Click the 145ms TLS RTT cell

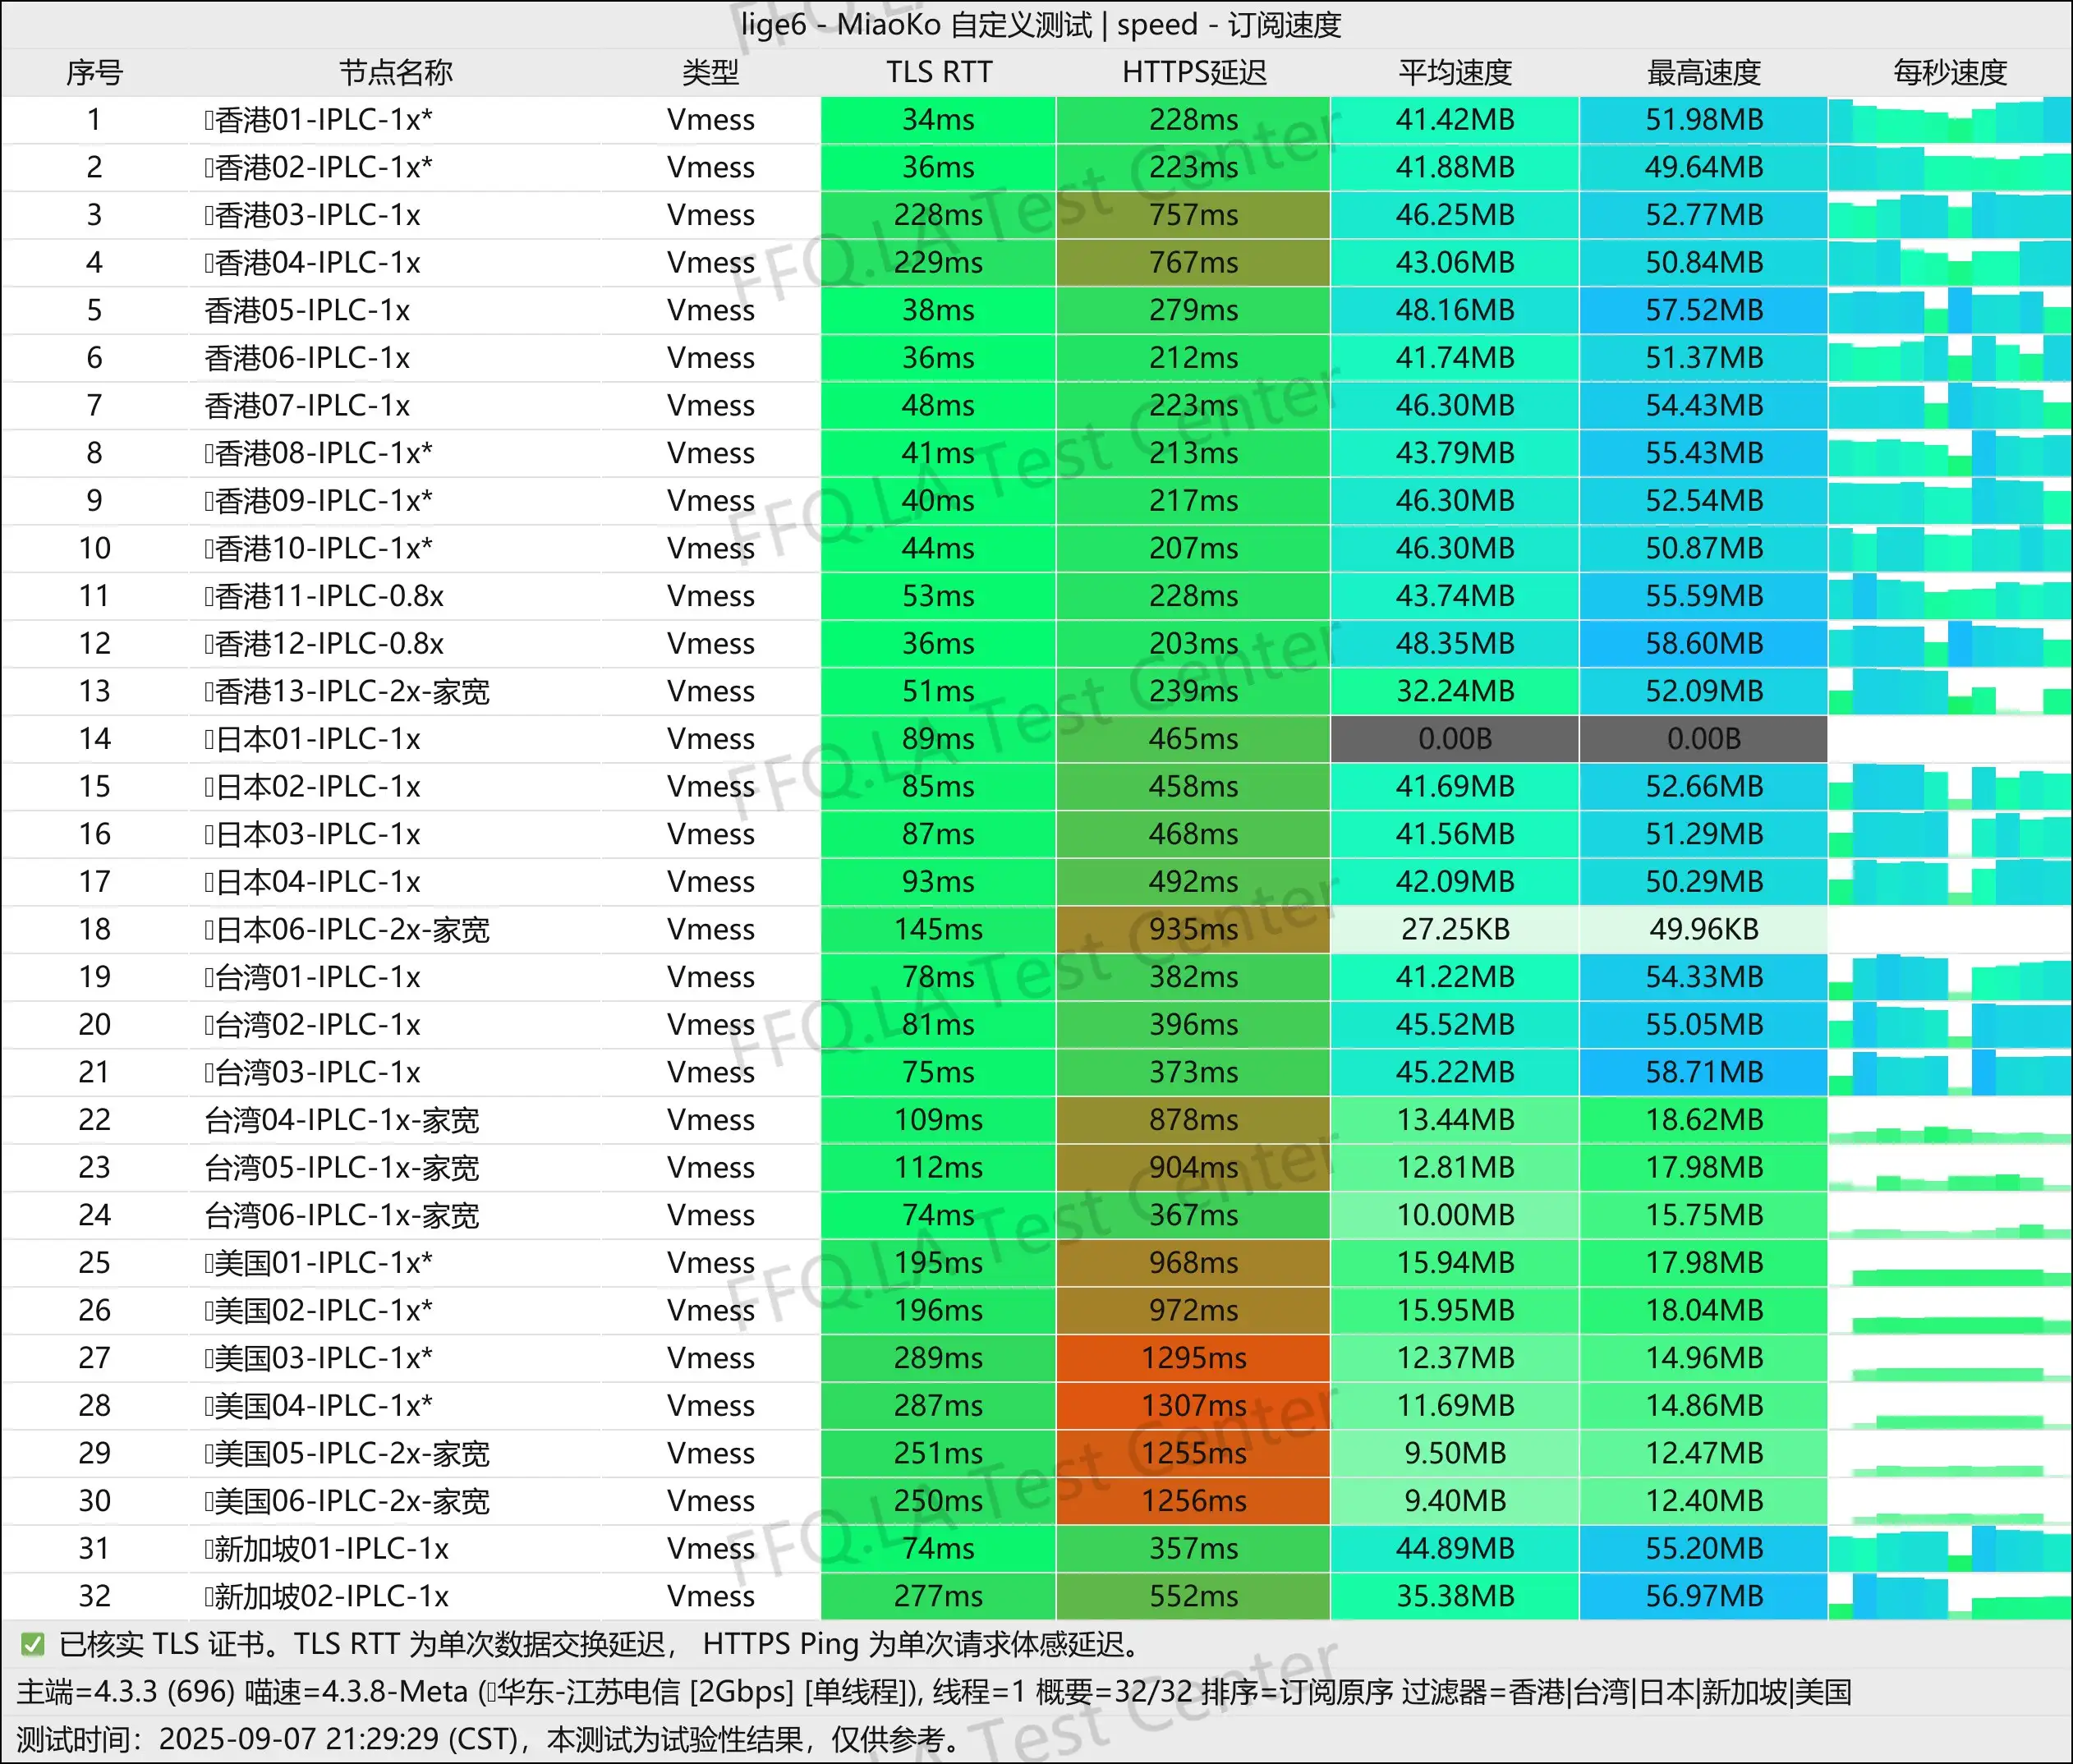pos(938,929)
